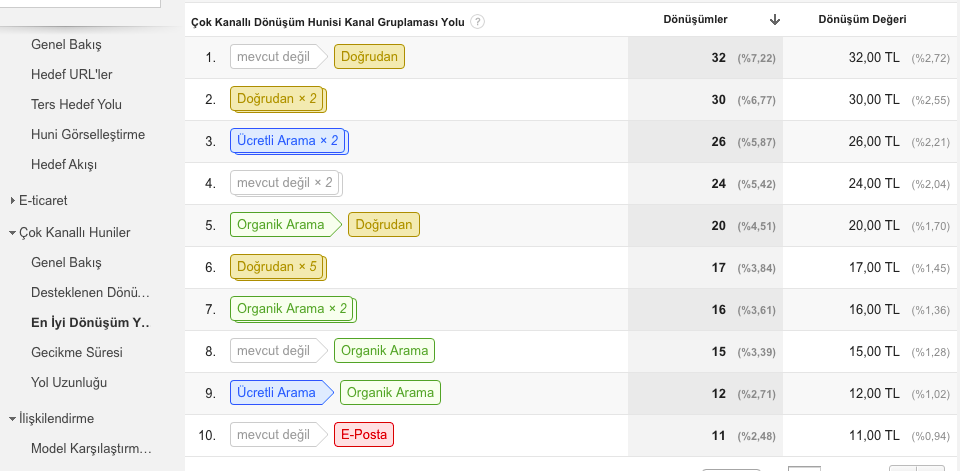The image size is (960, 471).
Task: Expand the E-ticaret sidebar section
Action: (12, 200)
